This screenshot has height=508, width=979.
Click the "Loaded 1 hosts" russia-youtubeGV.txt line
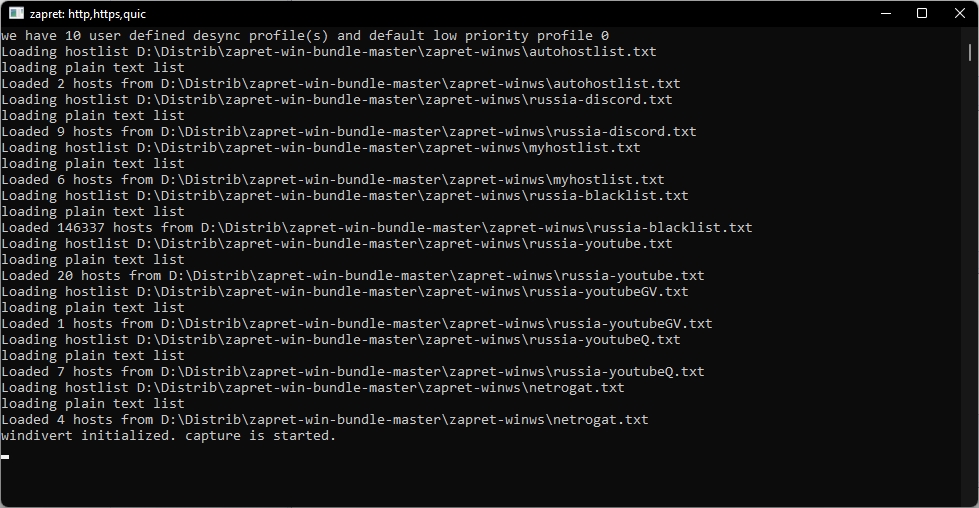click(357, 323)
